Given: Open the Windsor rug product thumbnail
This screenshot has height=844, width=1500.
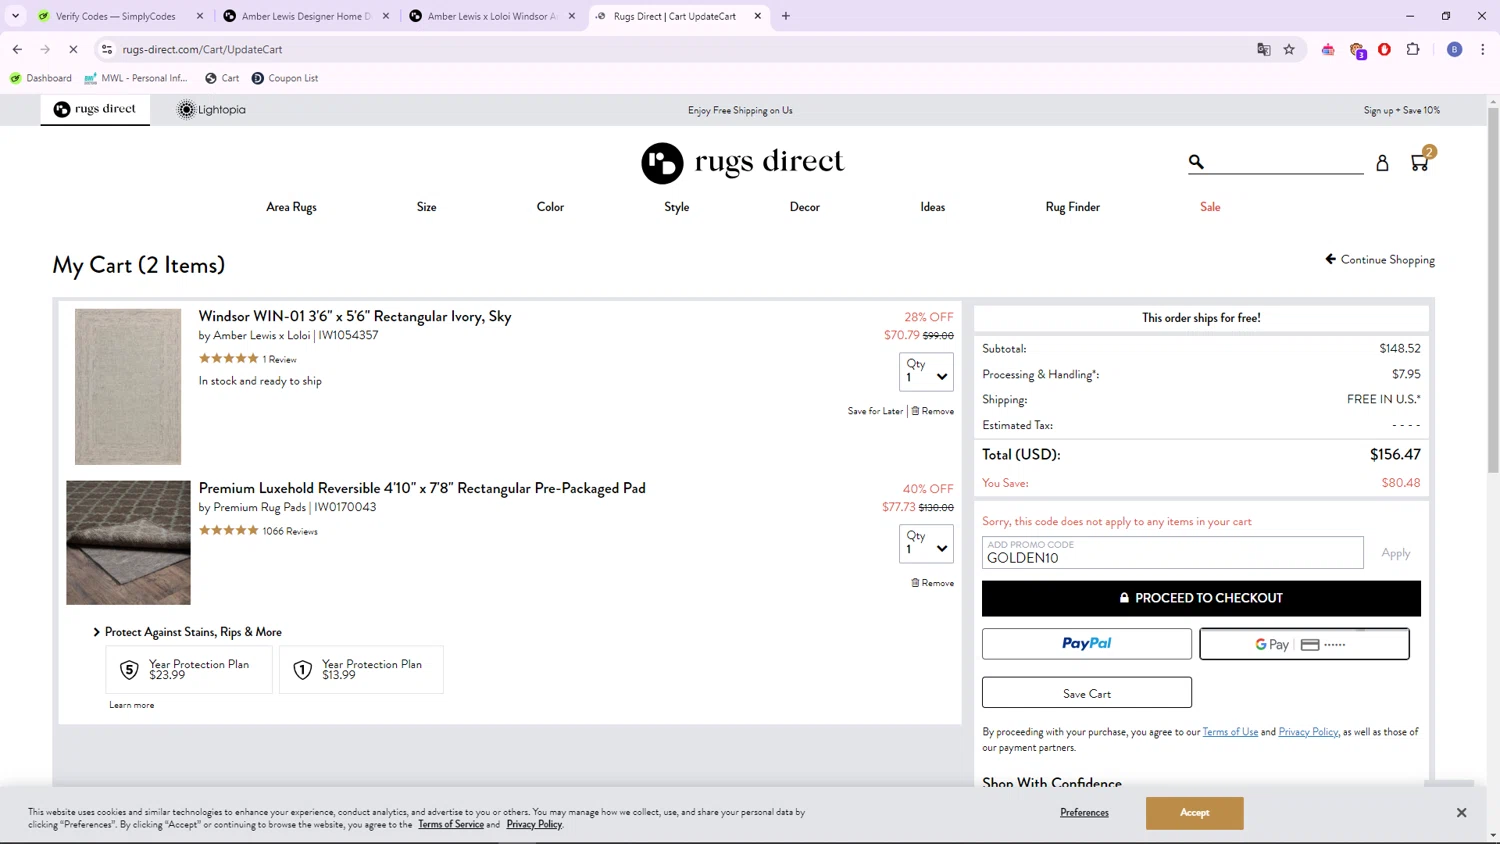Looking at the screenshot, I should [x=128, y=387].
